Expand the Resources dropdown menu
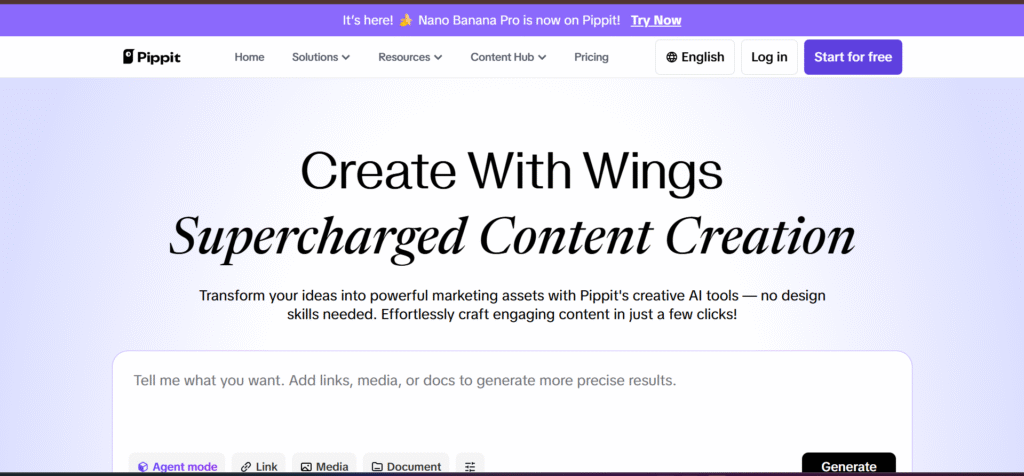The height and width of the screenshot is (476, 1024). [x=410, y=57]
